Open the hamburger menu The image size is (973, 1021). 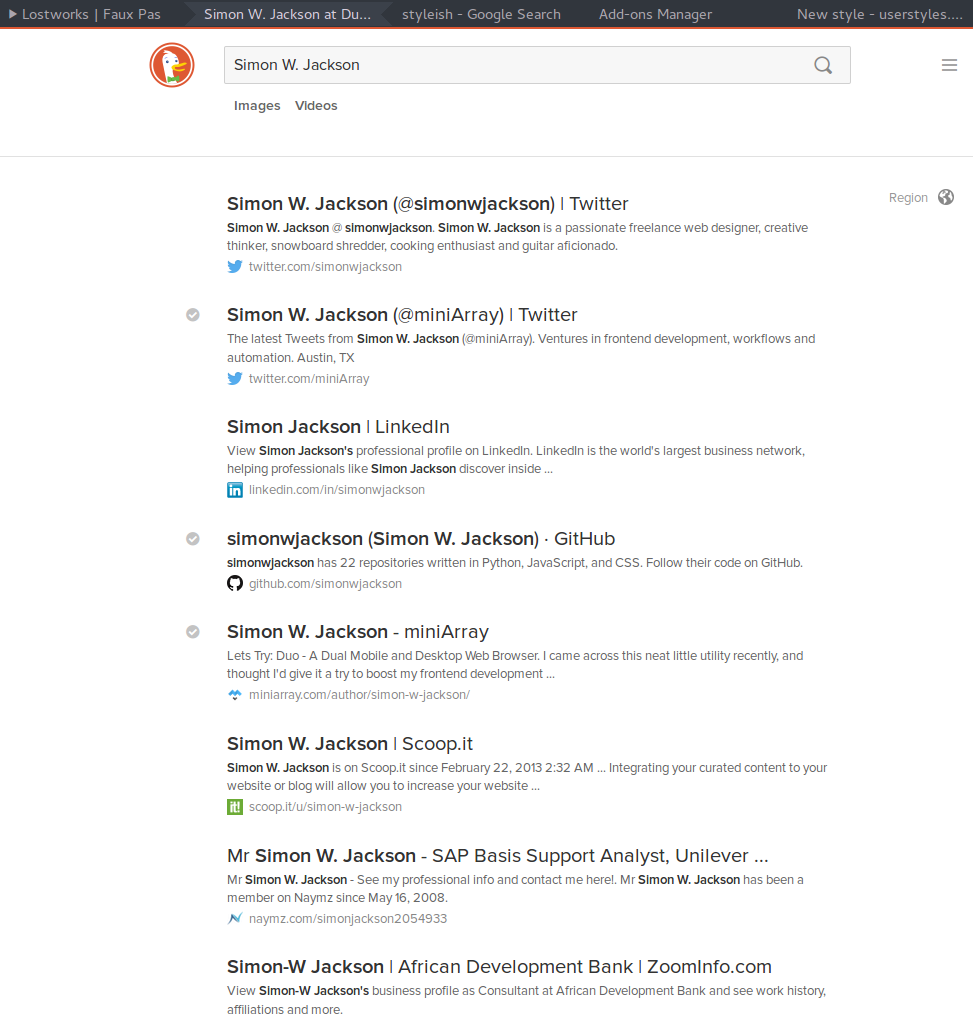pyautogui.click(x=949, y=65)
